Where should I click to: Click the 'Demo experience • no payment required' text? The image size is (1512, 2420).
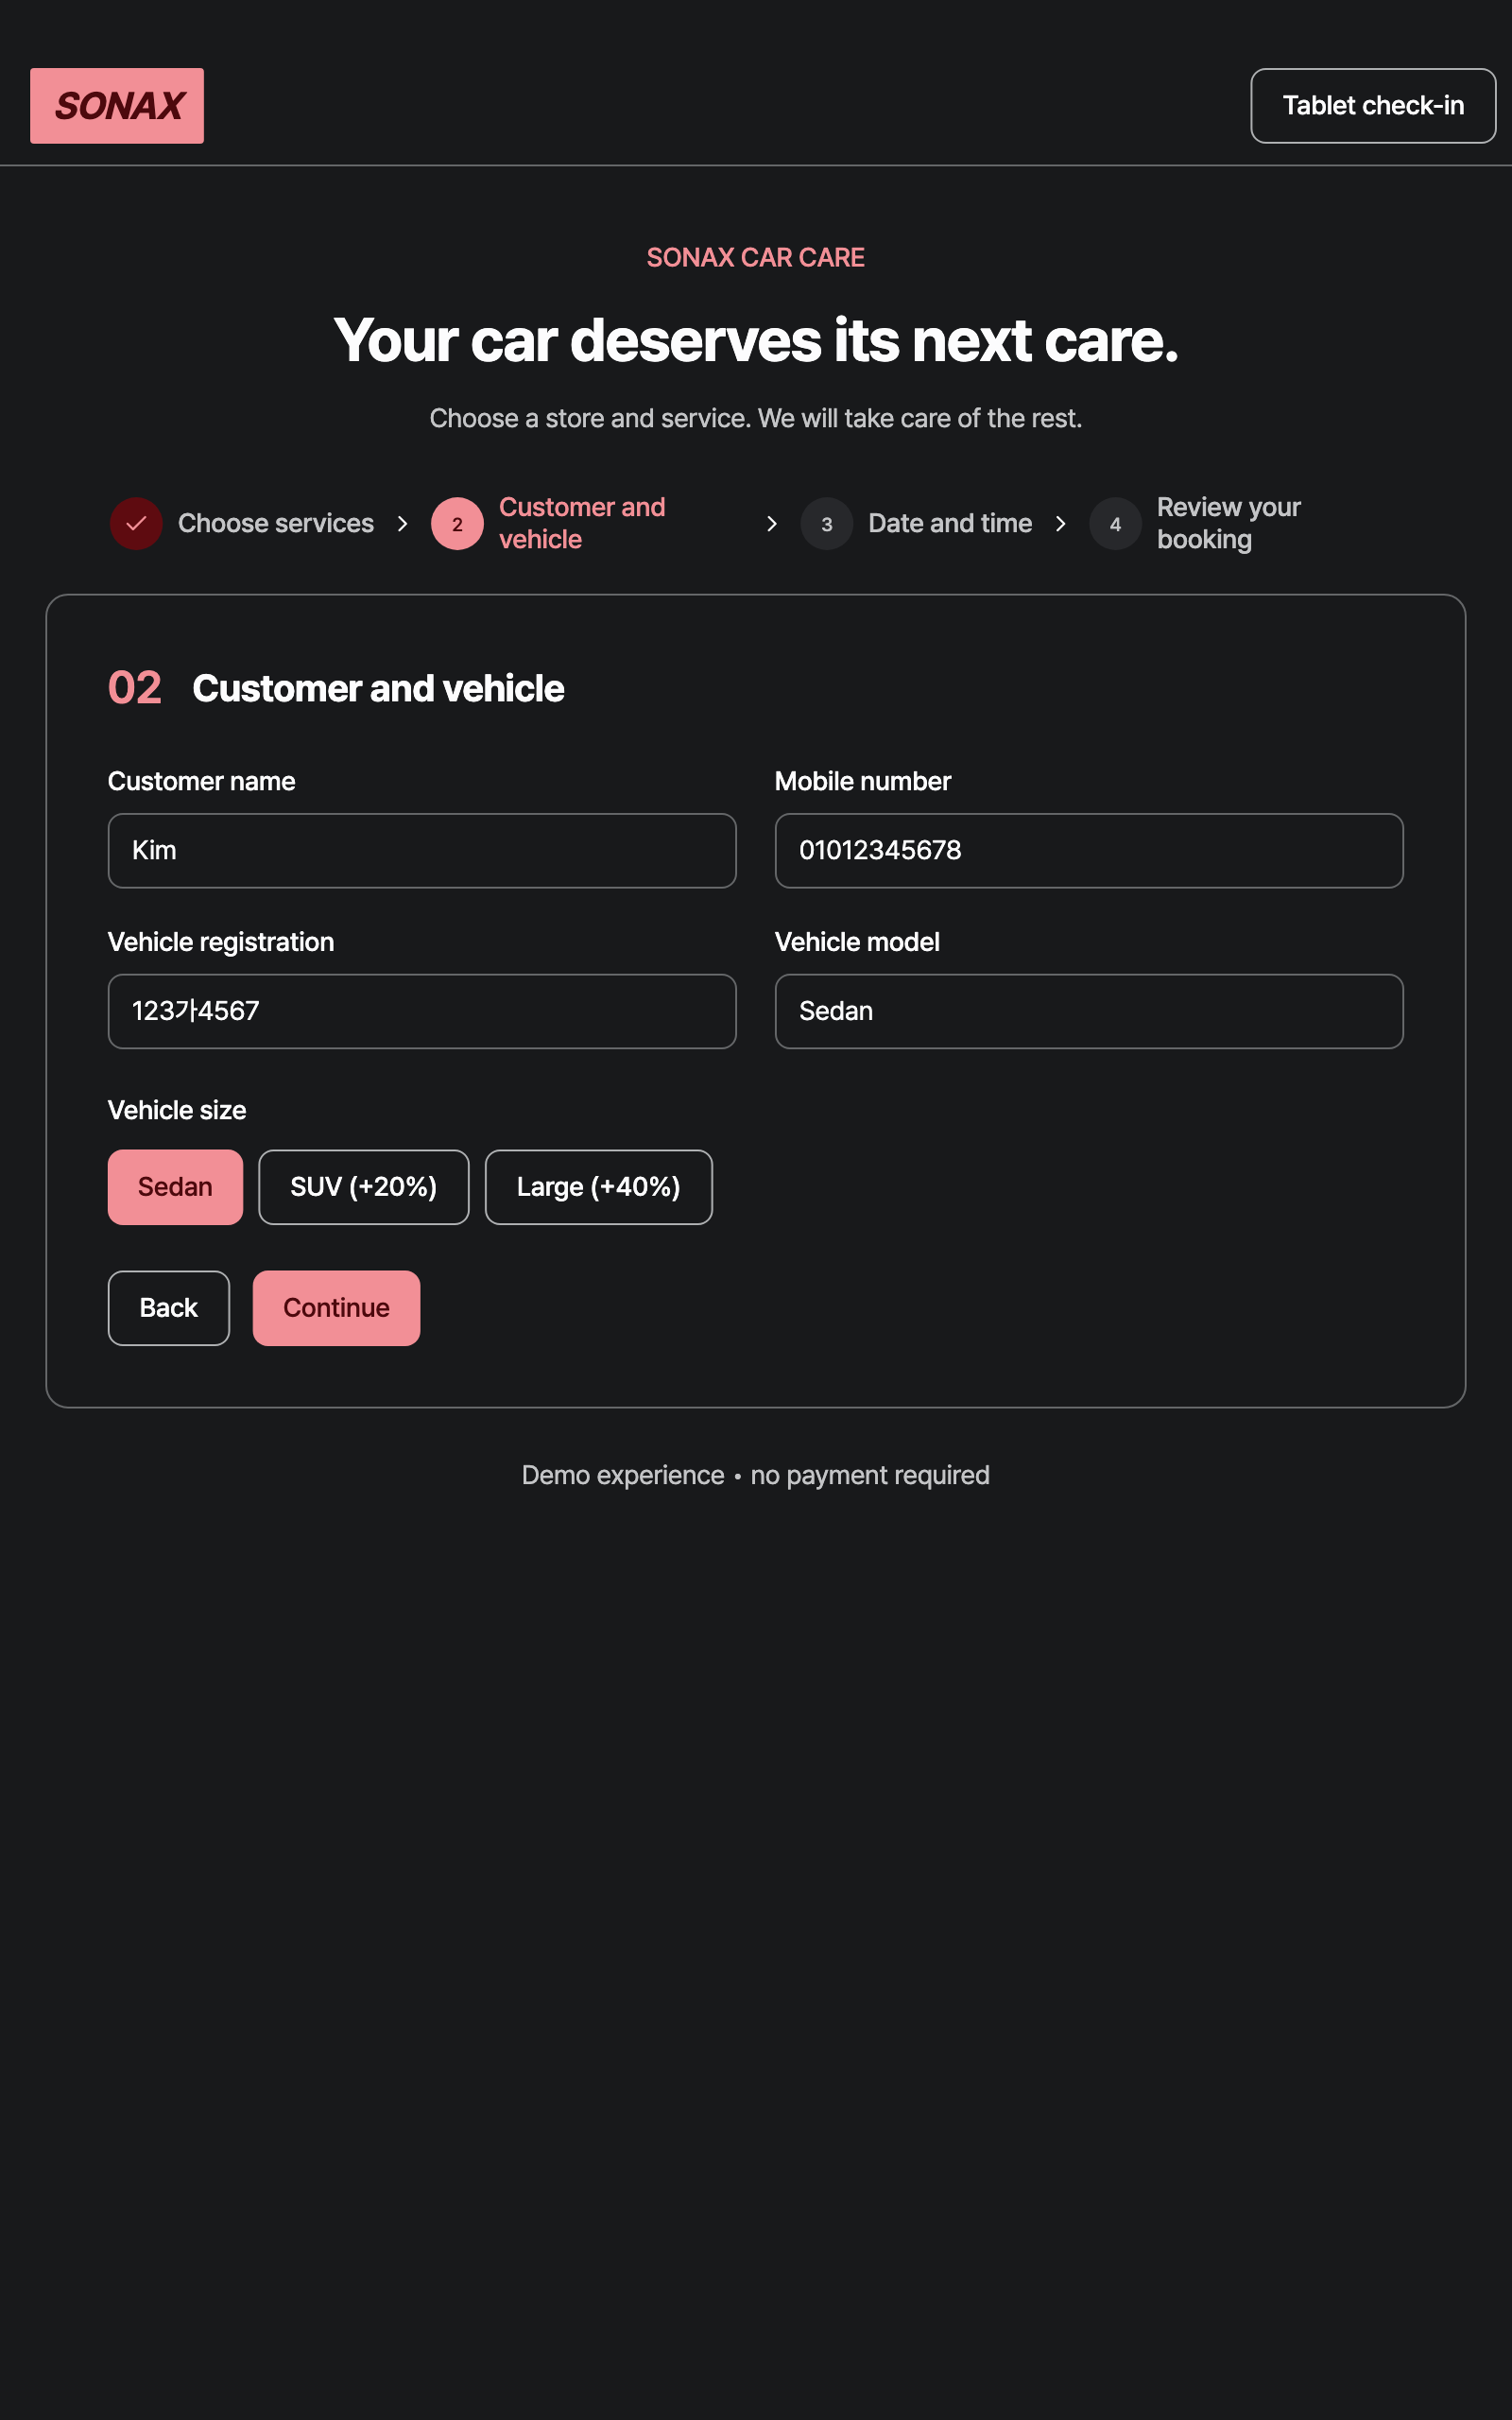click(x=756, y=1476)
